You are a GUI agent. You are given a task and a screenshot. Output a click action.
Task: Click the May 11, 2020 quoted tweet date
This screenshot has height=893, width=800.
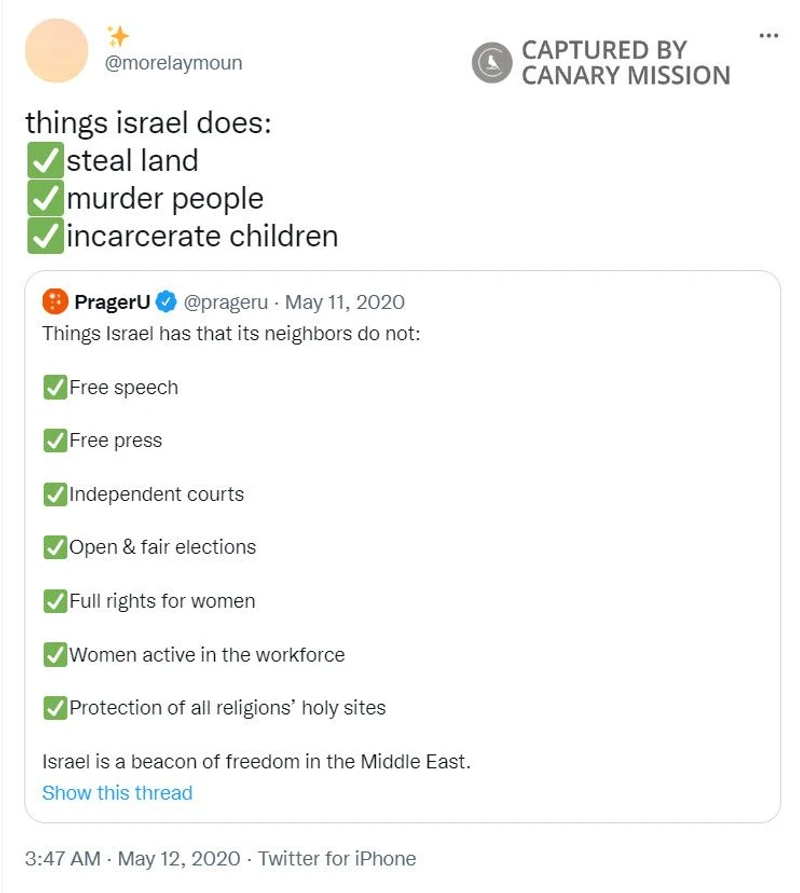(x=344, y=302)
